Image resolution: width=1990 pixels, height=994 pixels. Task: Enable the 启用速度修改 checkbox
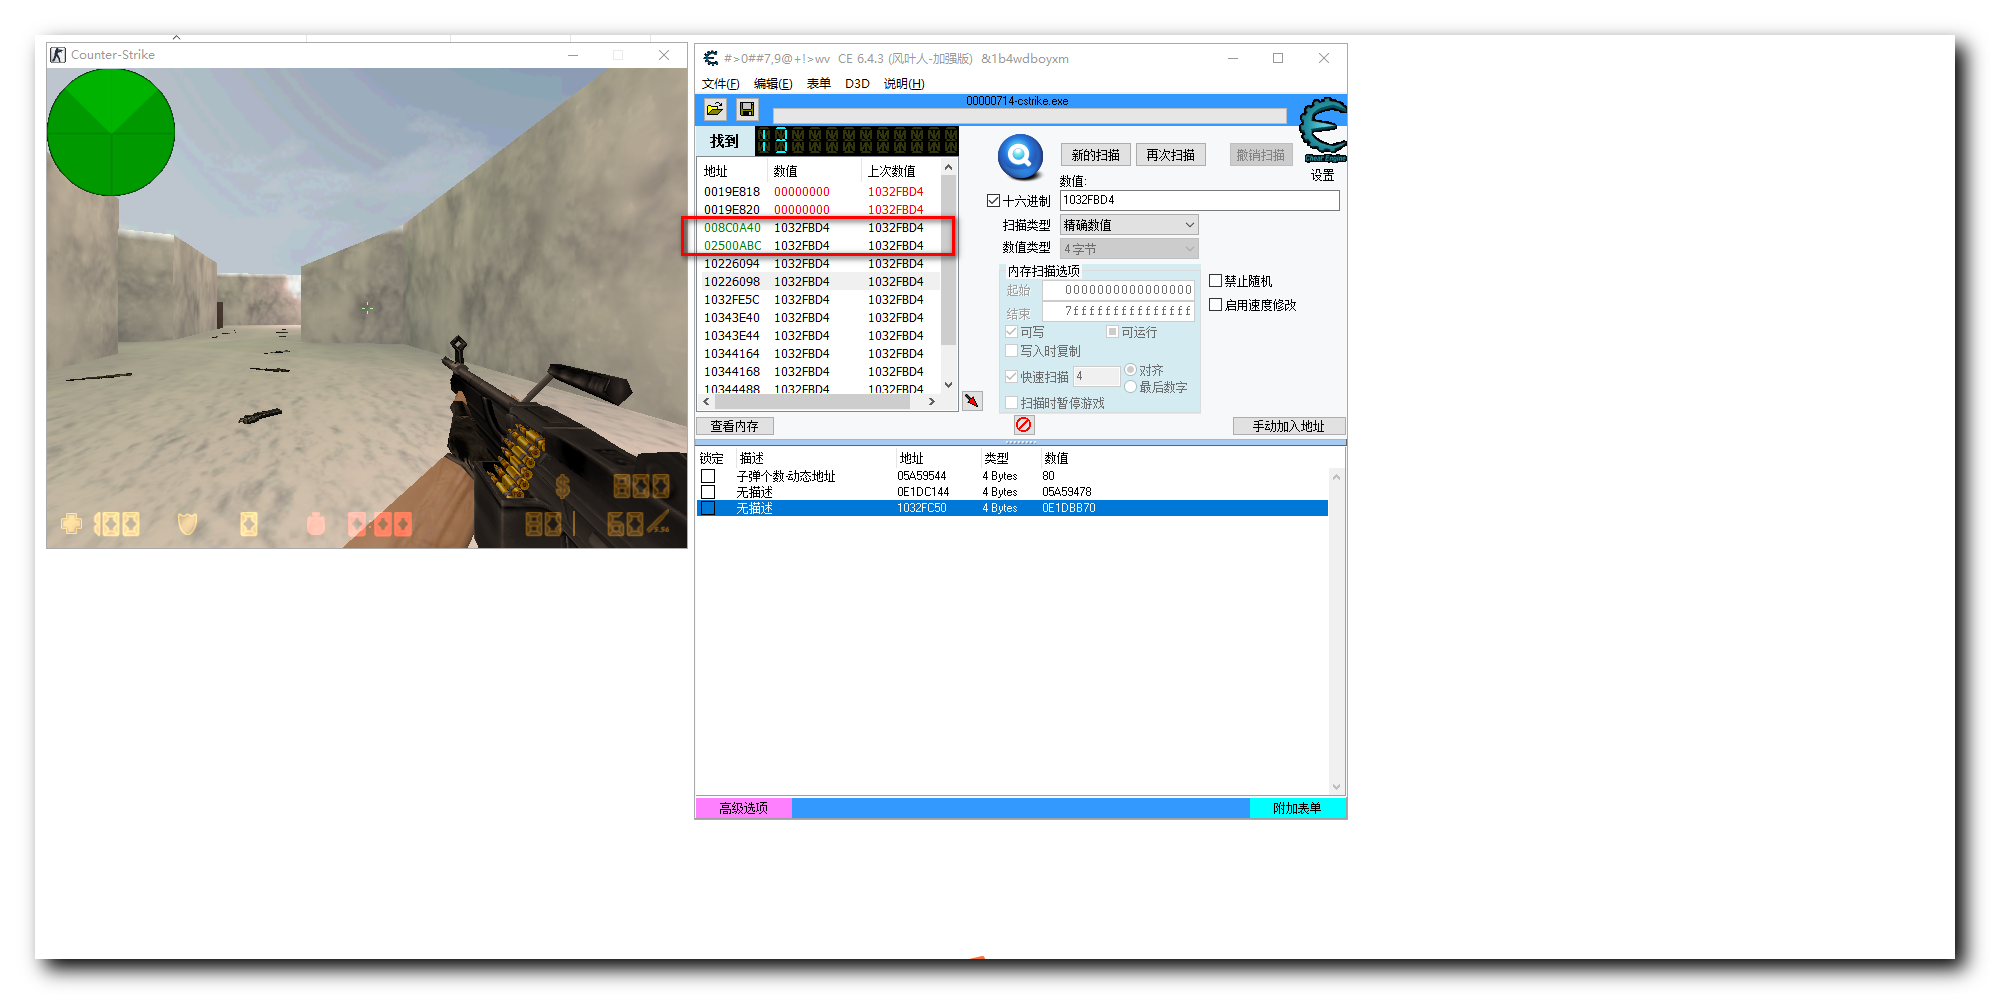(1216, 305)
